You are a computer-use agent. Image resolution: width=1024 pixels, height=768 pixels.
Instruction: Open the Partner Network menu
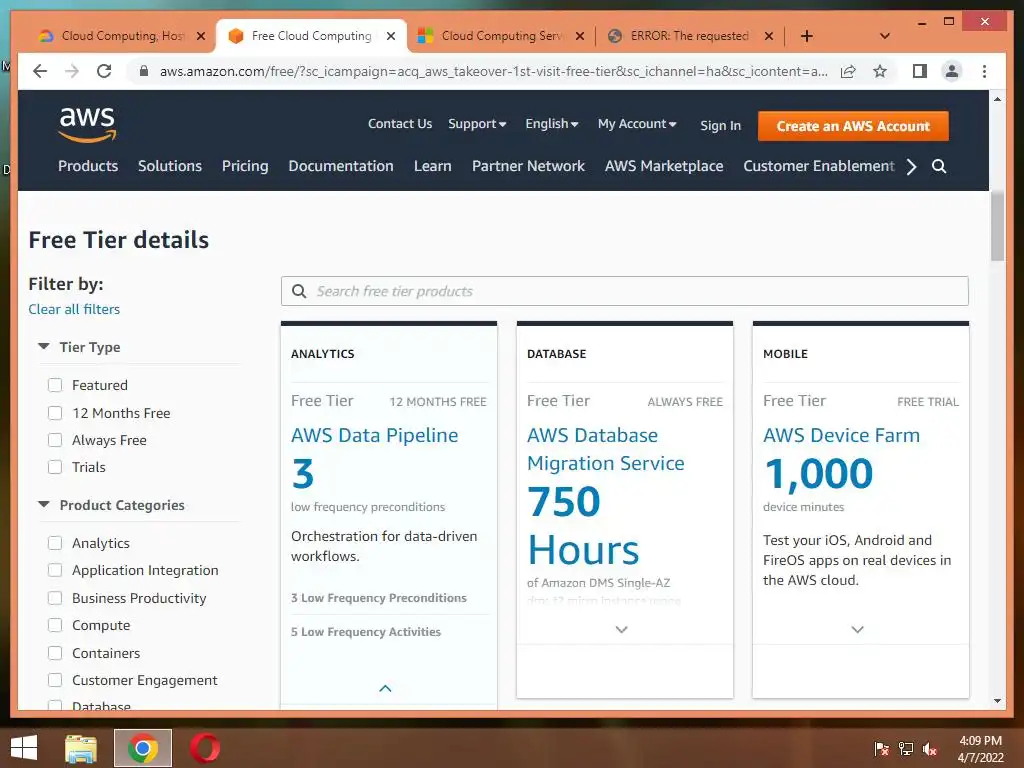[x=528, y=166]
